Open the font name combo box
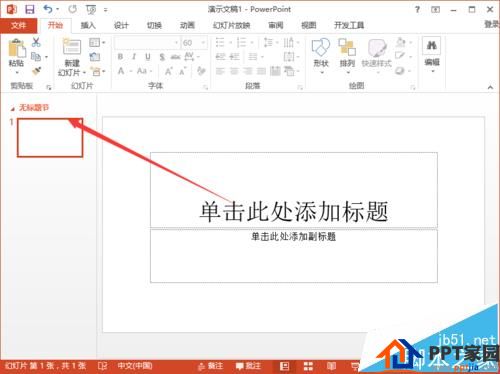This screenshot has height=374, width=500. pos(147,43)
